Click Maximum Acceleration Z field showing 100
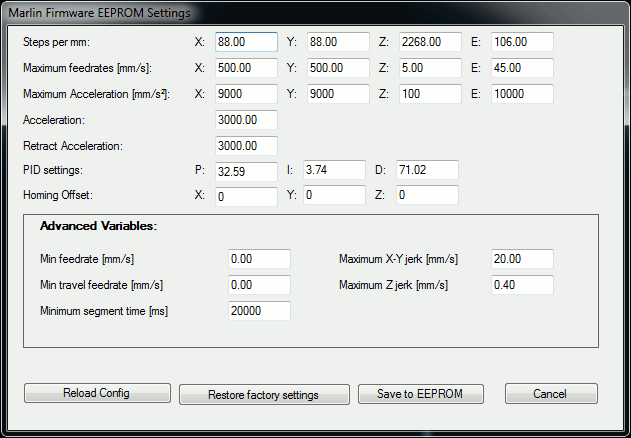 coord(430,94)
